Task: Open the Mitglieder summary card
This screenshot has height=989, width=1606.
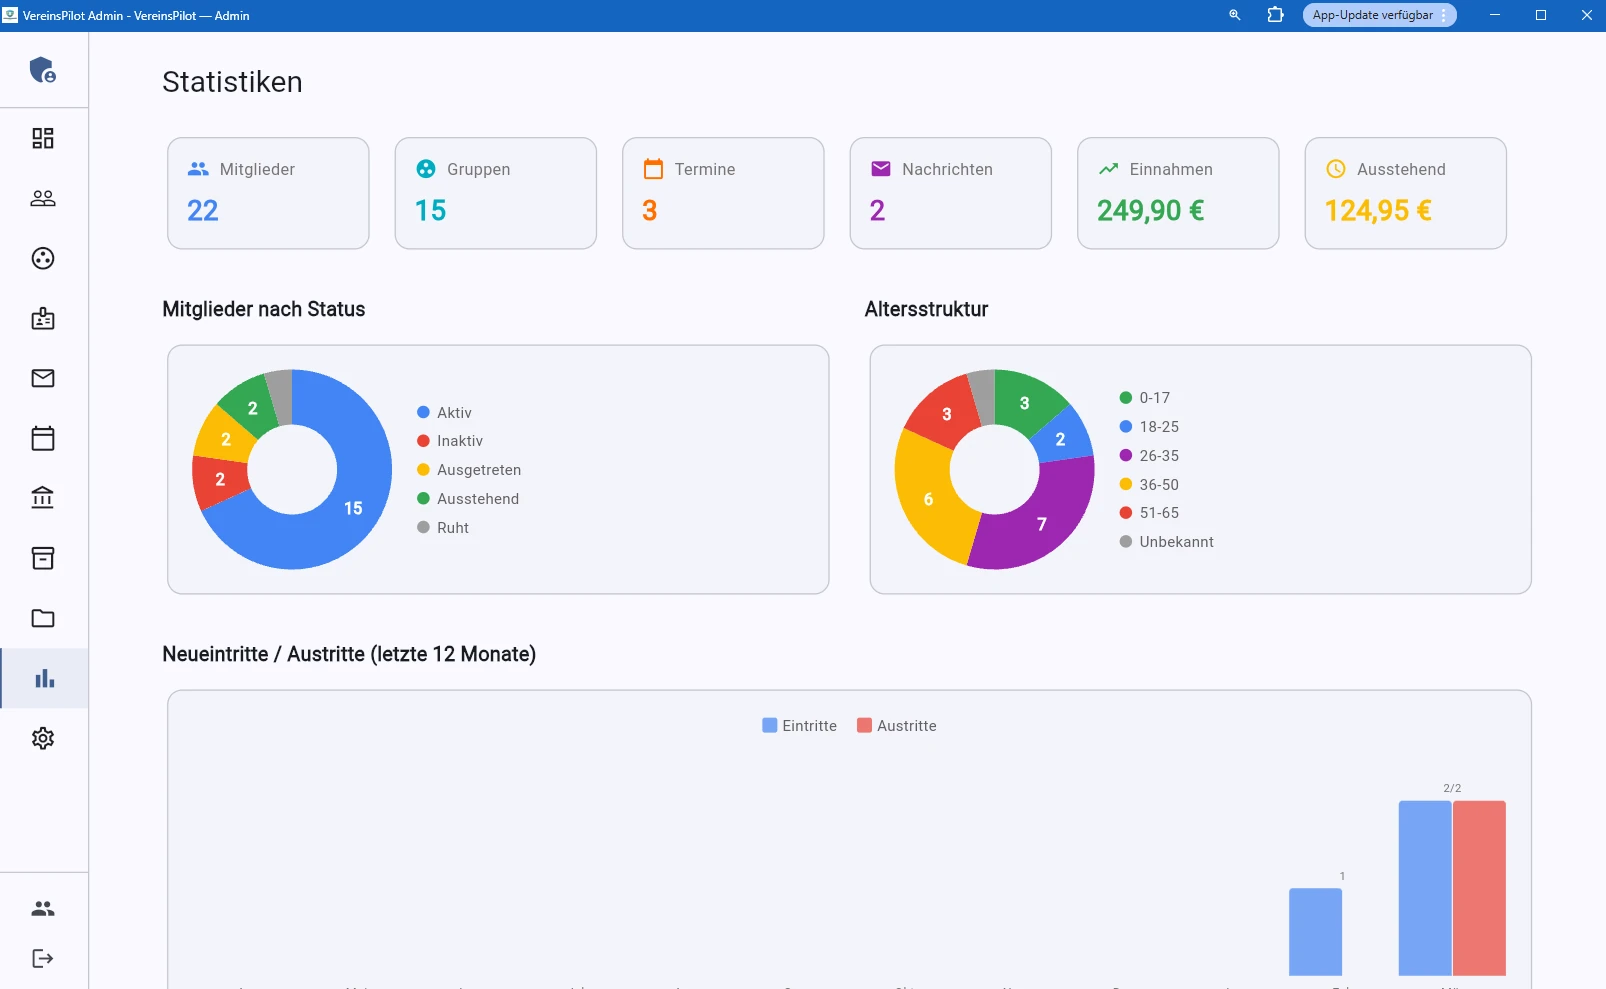Action: [x=268, y=193]
